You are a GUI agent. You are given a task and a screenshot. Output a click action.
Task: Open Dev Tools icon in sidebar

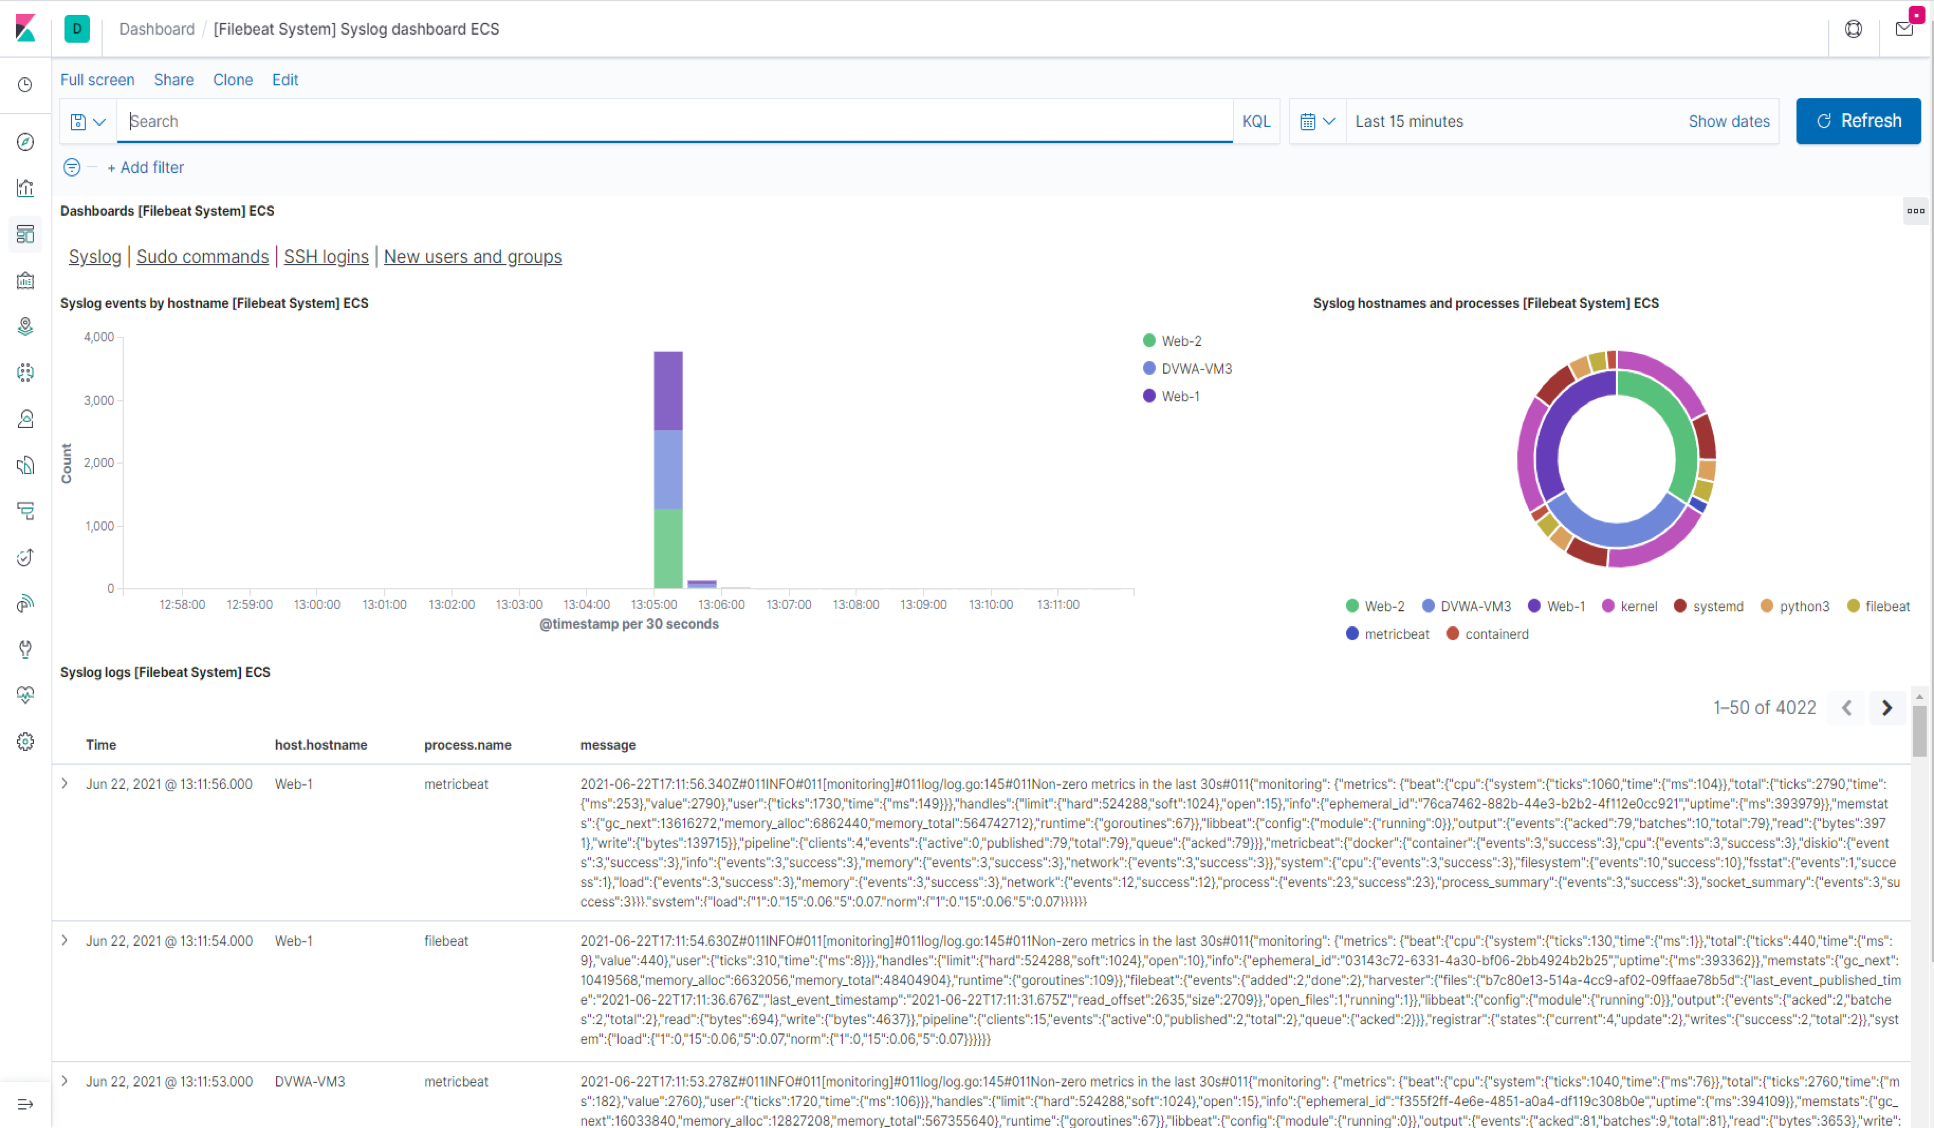tap(26, 649)
